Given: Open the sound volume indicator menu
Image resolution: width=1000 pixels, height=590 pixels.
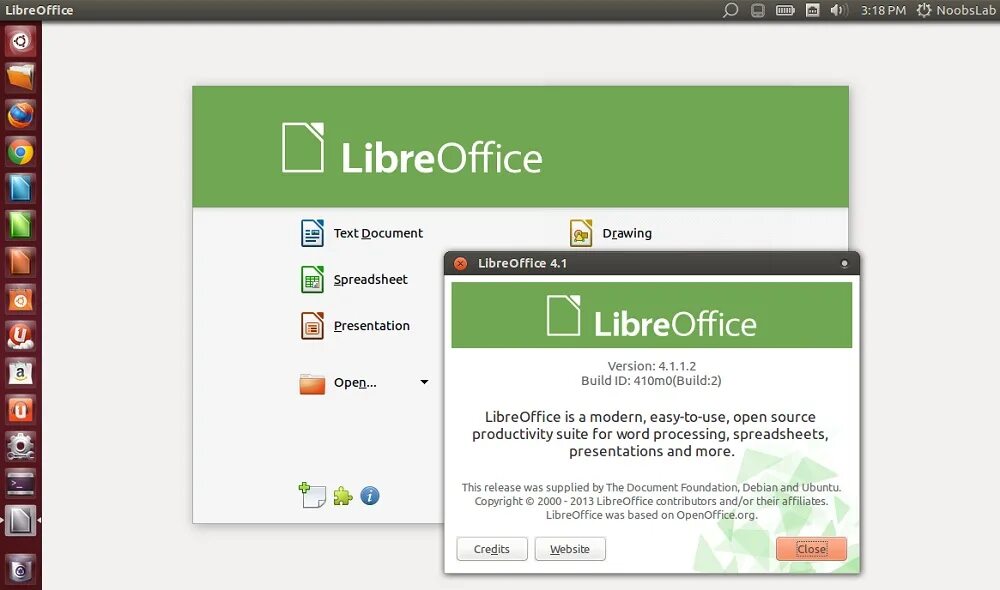Looking at the screenshot, I should point(838,10).
